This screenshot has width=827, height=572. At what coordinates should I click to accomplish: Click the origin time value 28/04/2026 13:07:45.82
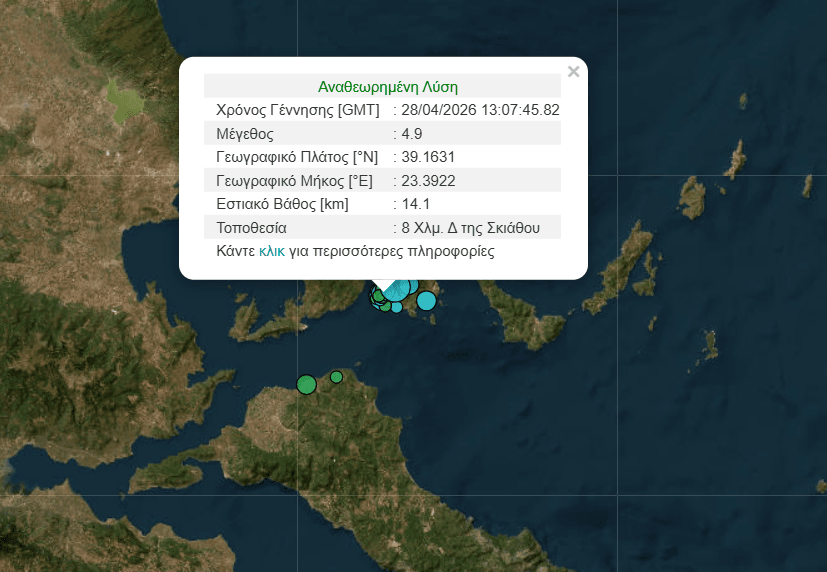pos(480,110)
